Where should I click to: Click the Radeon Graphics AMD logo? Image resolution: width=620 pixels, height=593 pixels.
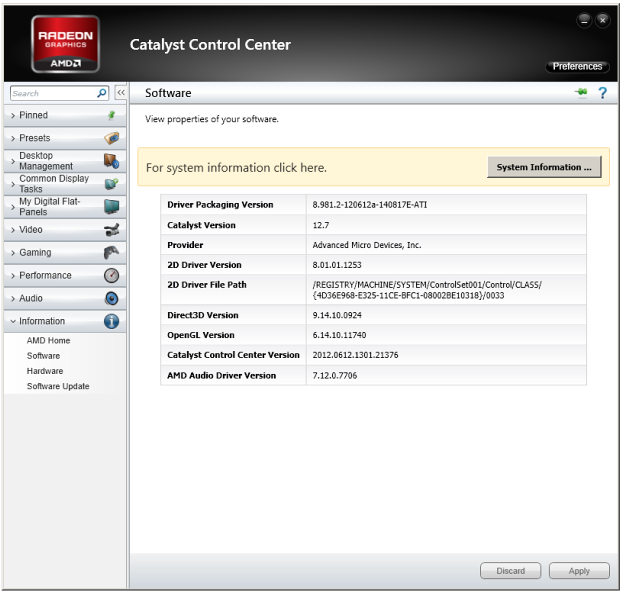[65, 44]
